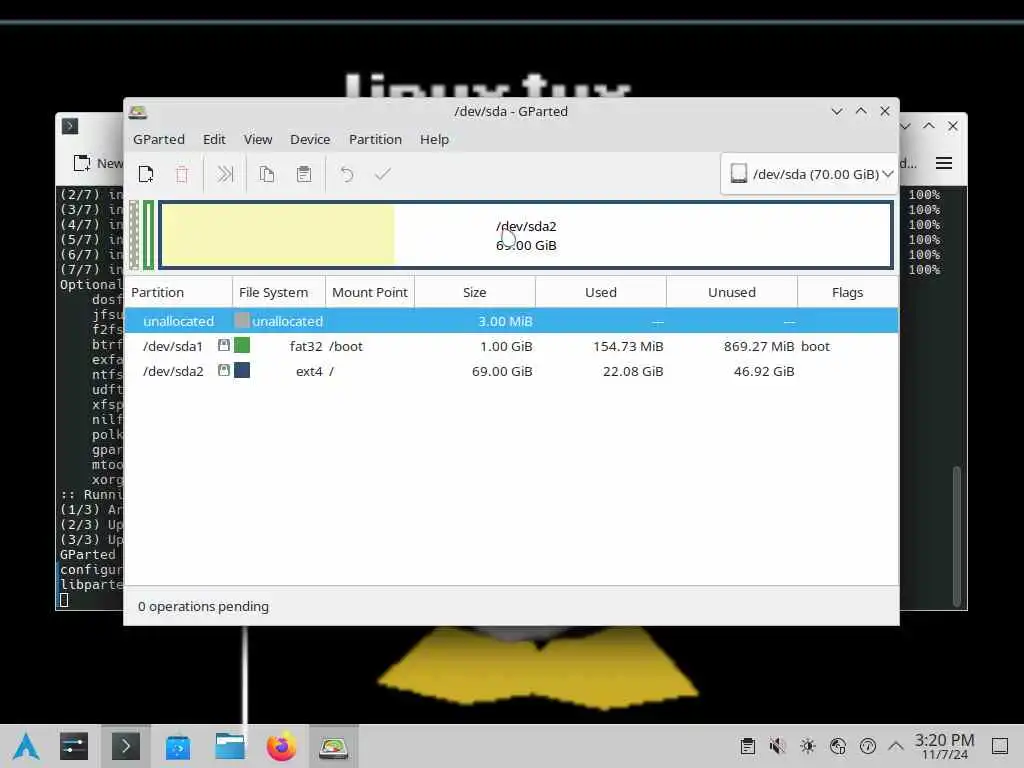The height and width of the screenshot is (768, 1024).
Task: Open Discover software center from taskbar
Action: click(178, 746)
